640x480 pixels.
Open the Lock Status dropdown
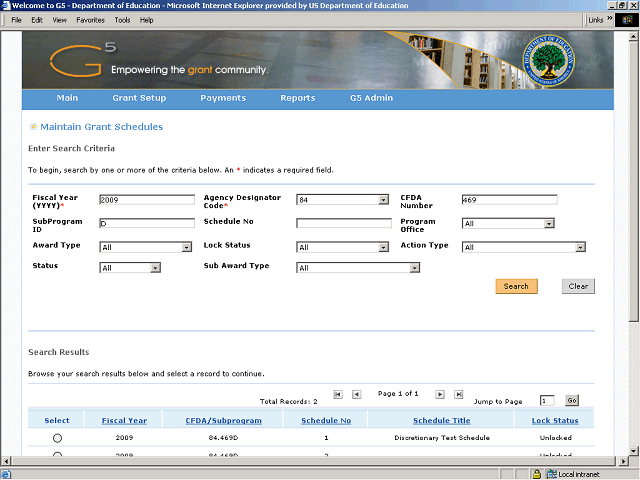383,247
